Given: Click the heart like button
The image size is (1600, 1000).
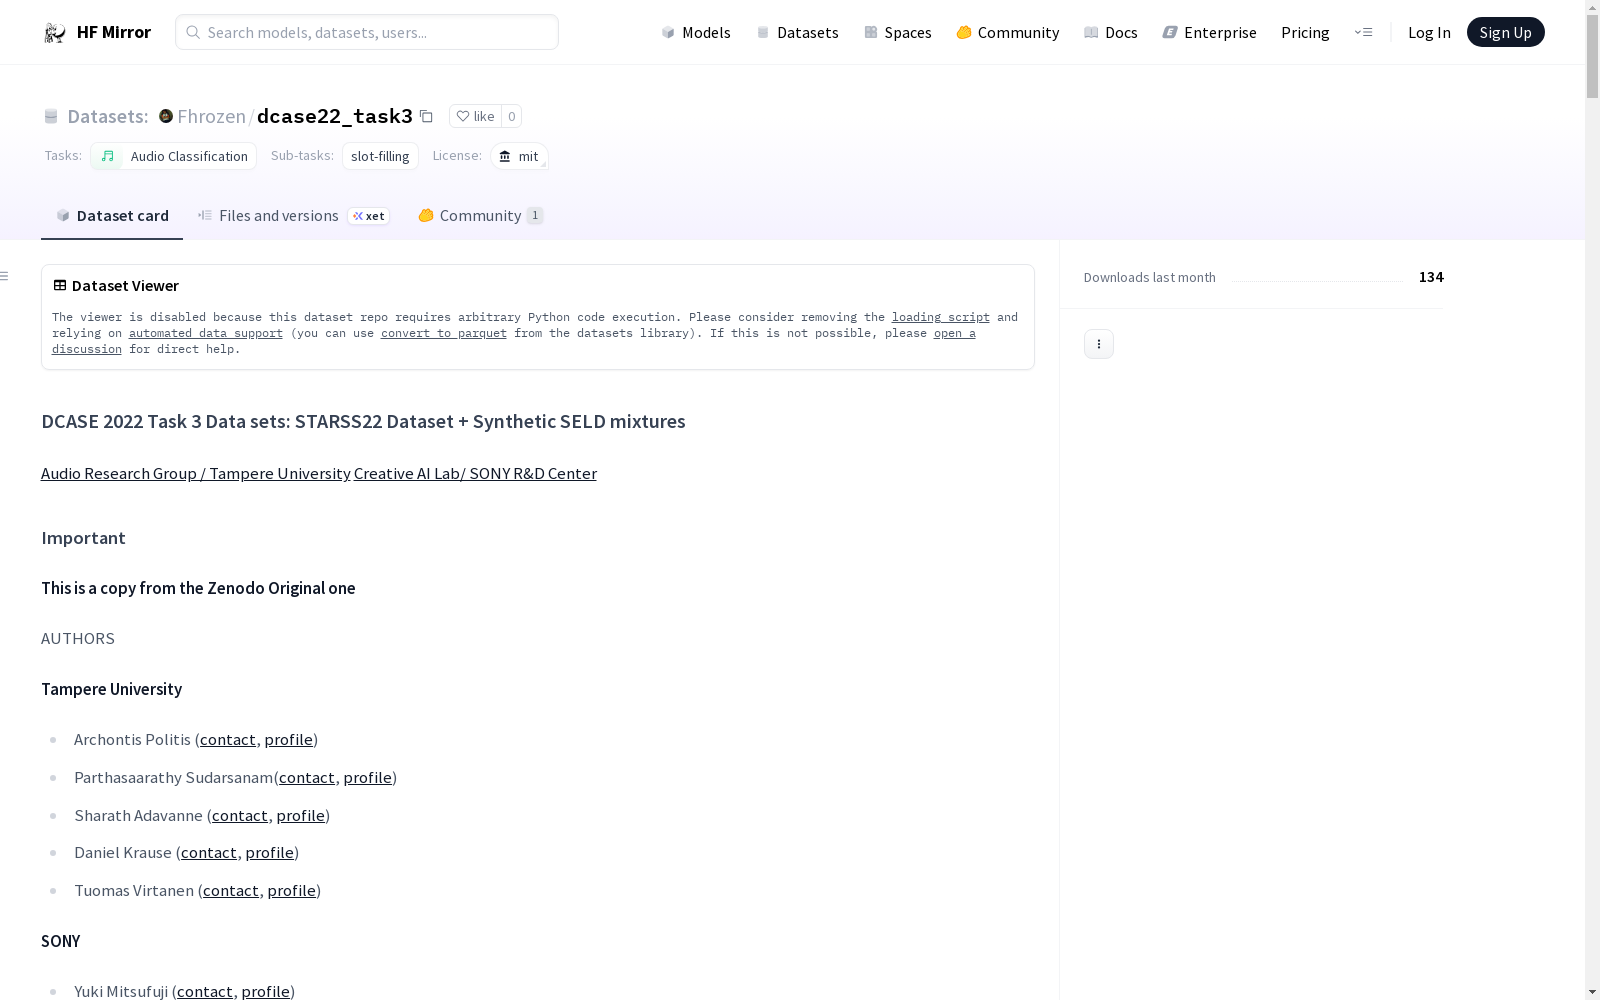Looking at the screenshot, I should click(x=475, y=116).
